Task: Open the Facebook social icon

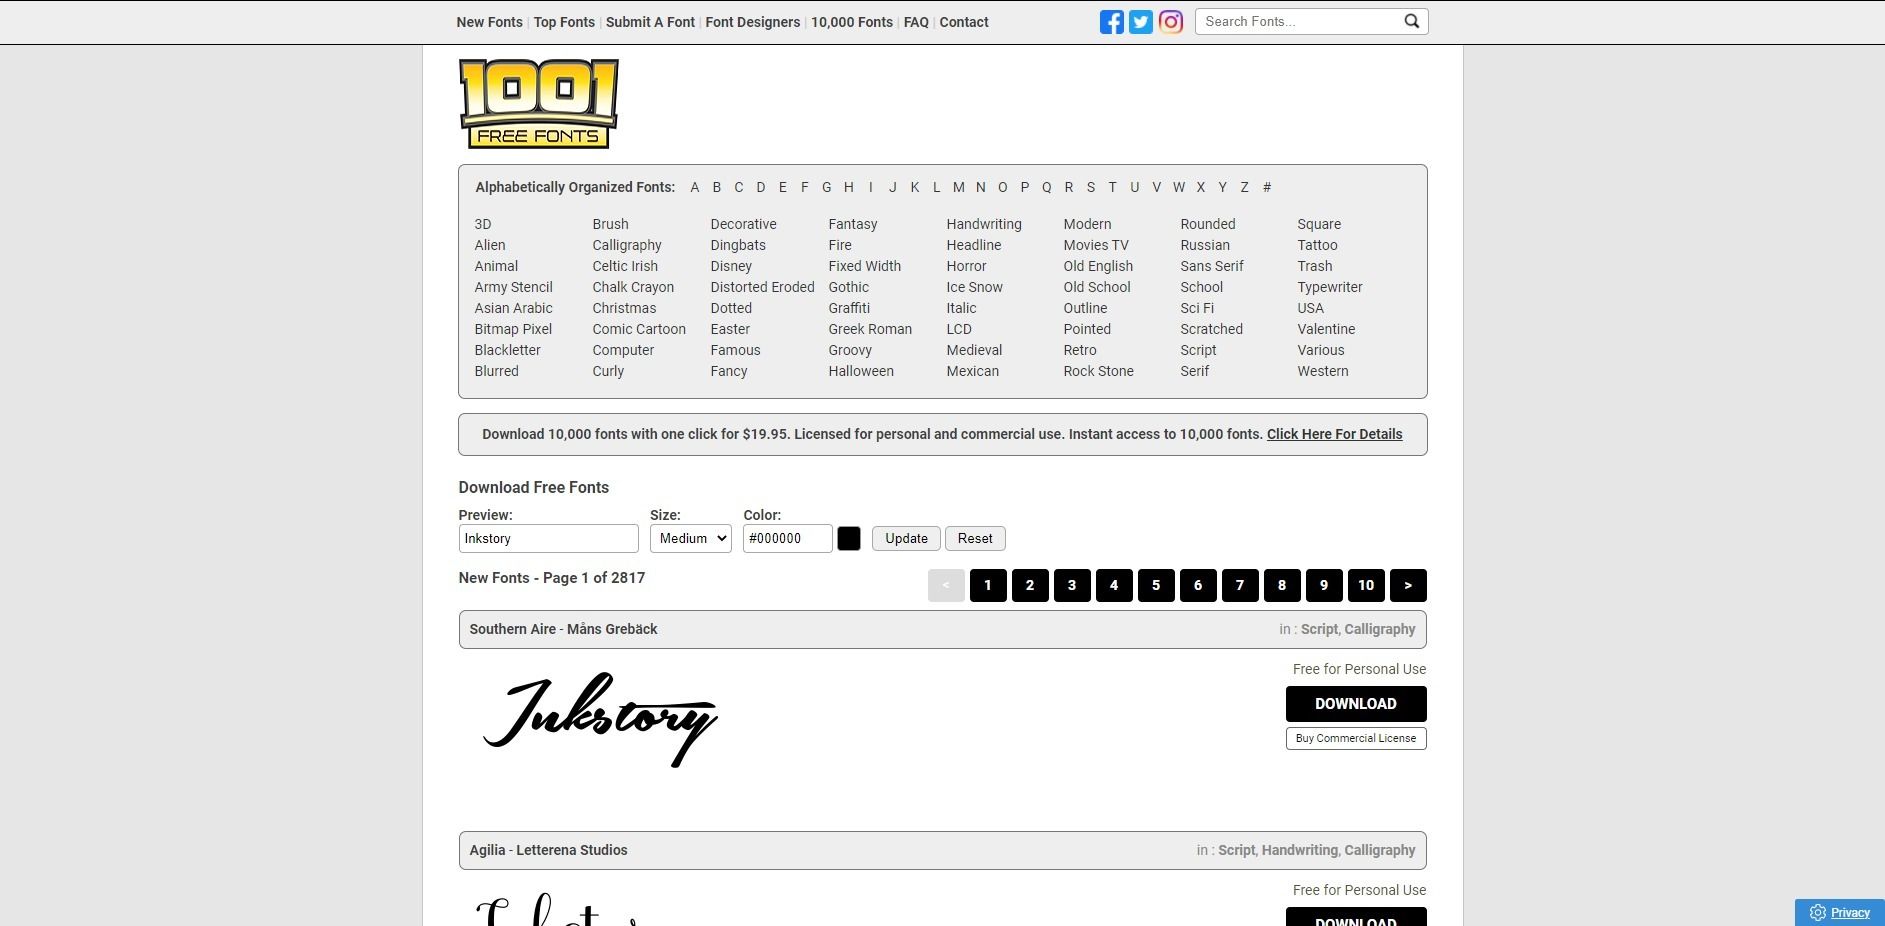Action: click(x=1111, y=22)
